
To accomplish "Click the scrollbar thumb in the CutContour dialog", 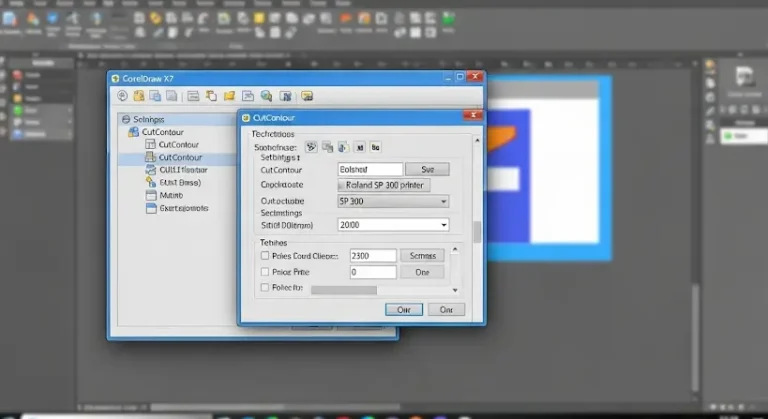I will tap(478, 232).
